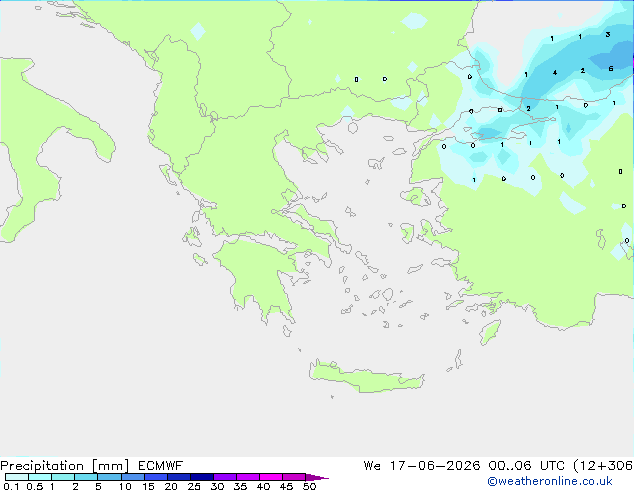Click the '20' legend scale label
The width and height of the screenshot is (634, 490).
click(171, 486)
